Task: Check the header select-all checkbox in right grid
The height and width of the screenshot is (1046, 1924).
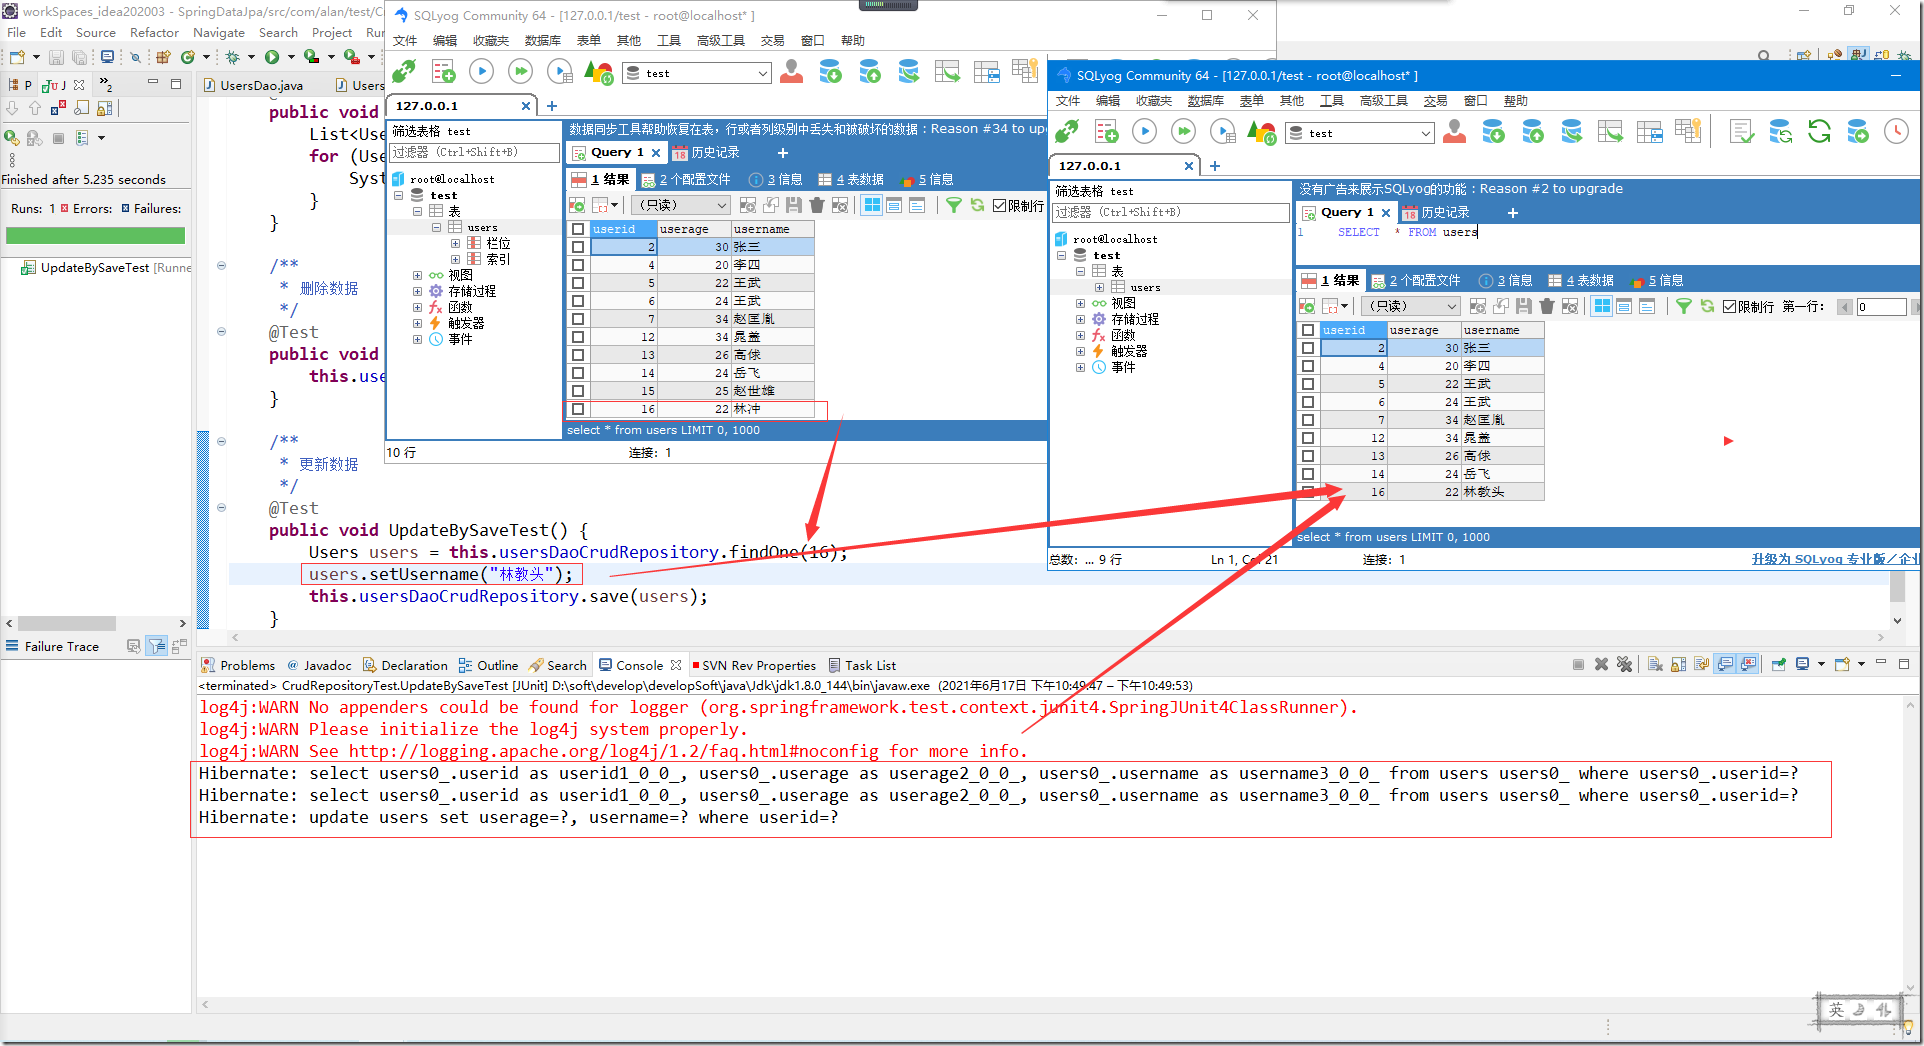Action: (1308, 330)
